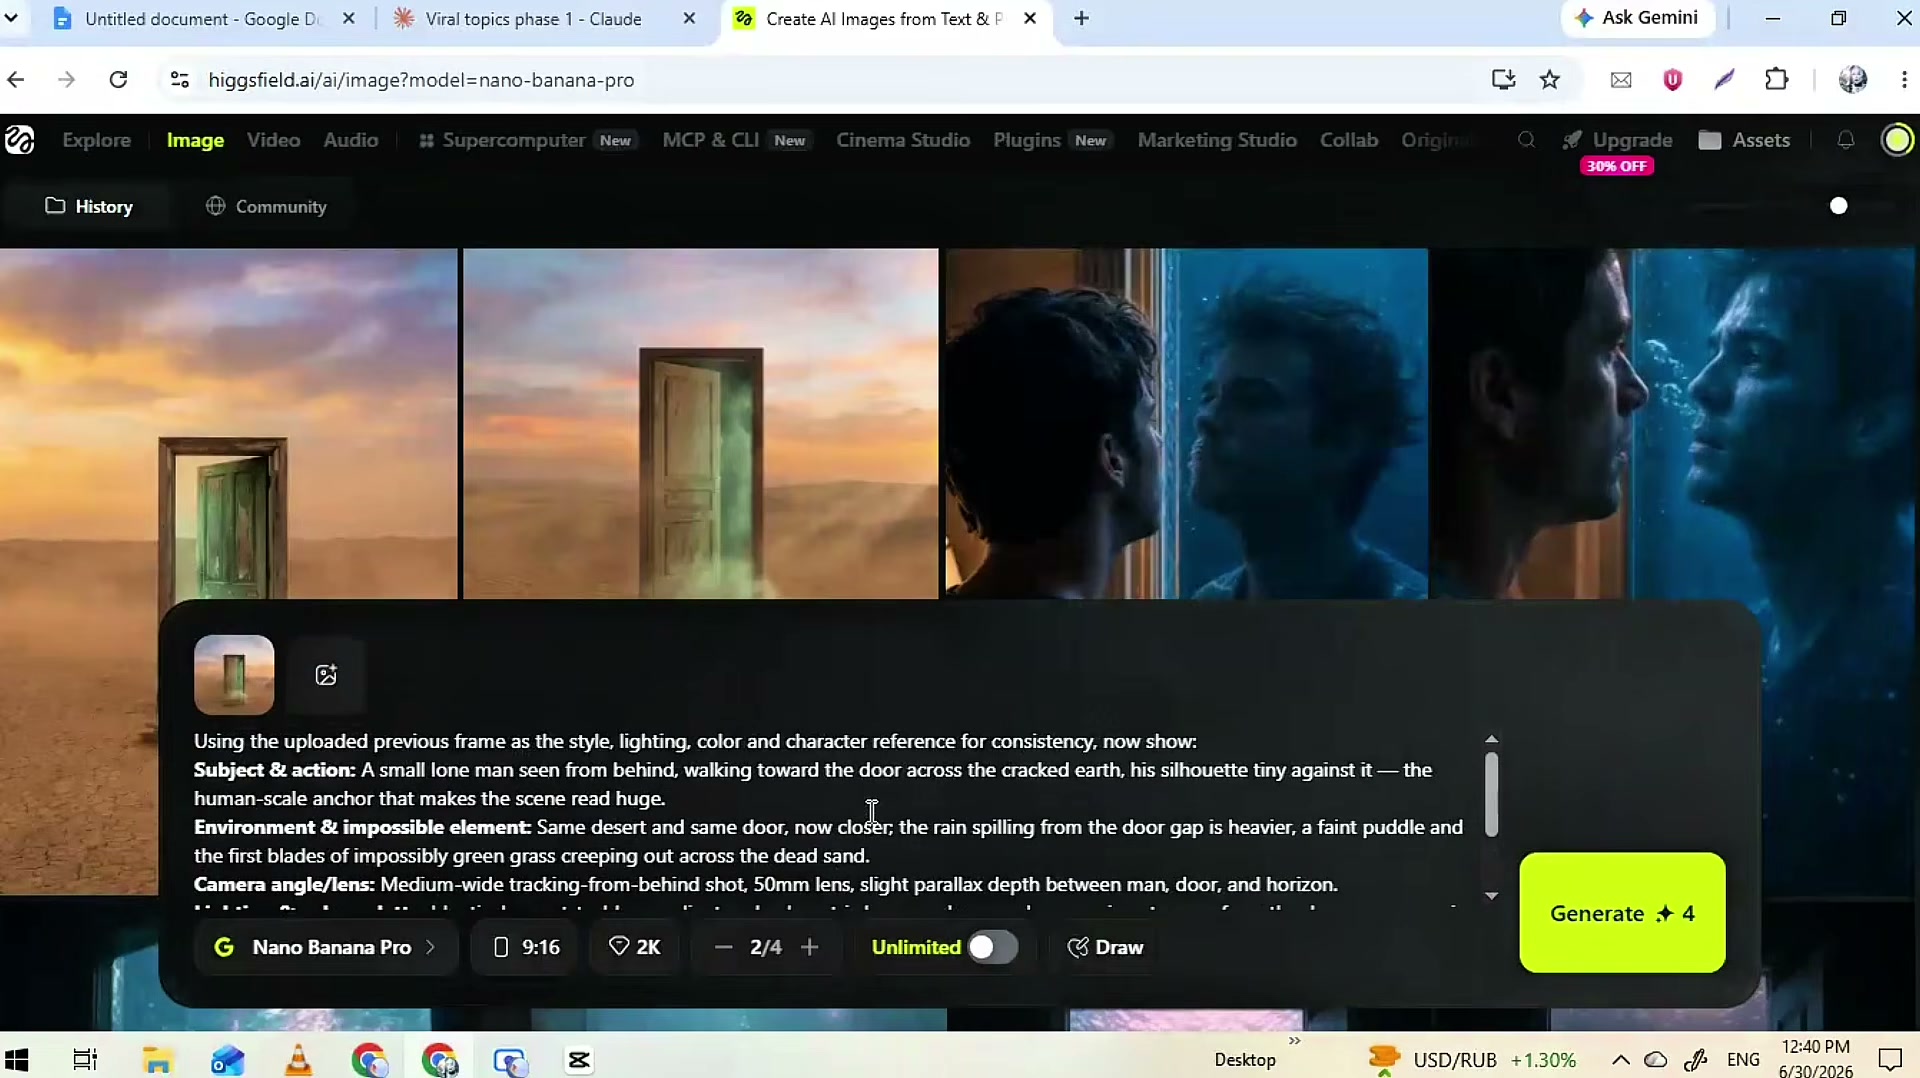Go to the Video section
This screenshot has width=1920, height=1078.
[x=273, y=140]
